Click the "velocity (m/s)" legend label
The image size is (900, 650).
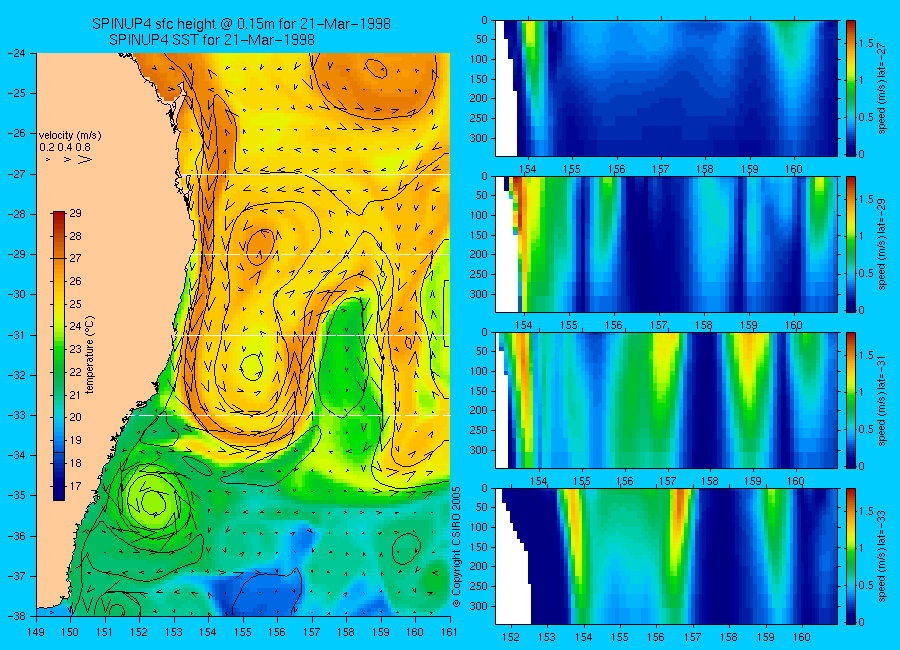click(70, 136)
